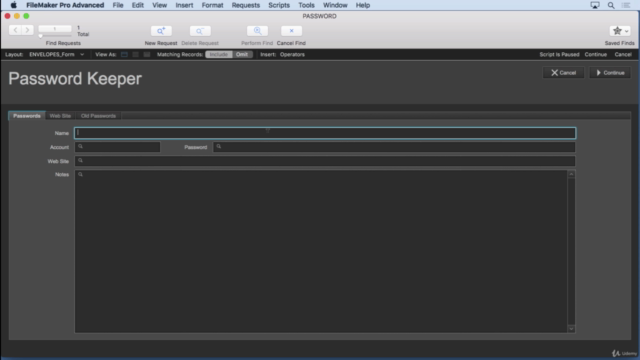This screenshot has height=360, width=640.
Task: Open the View menu
Action: pyautogui.click(x=160, y=5)
